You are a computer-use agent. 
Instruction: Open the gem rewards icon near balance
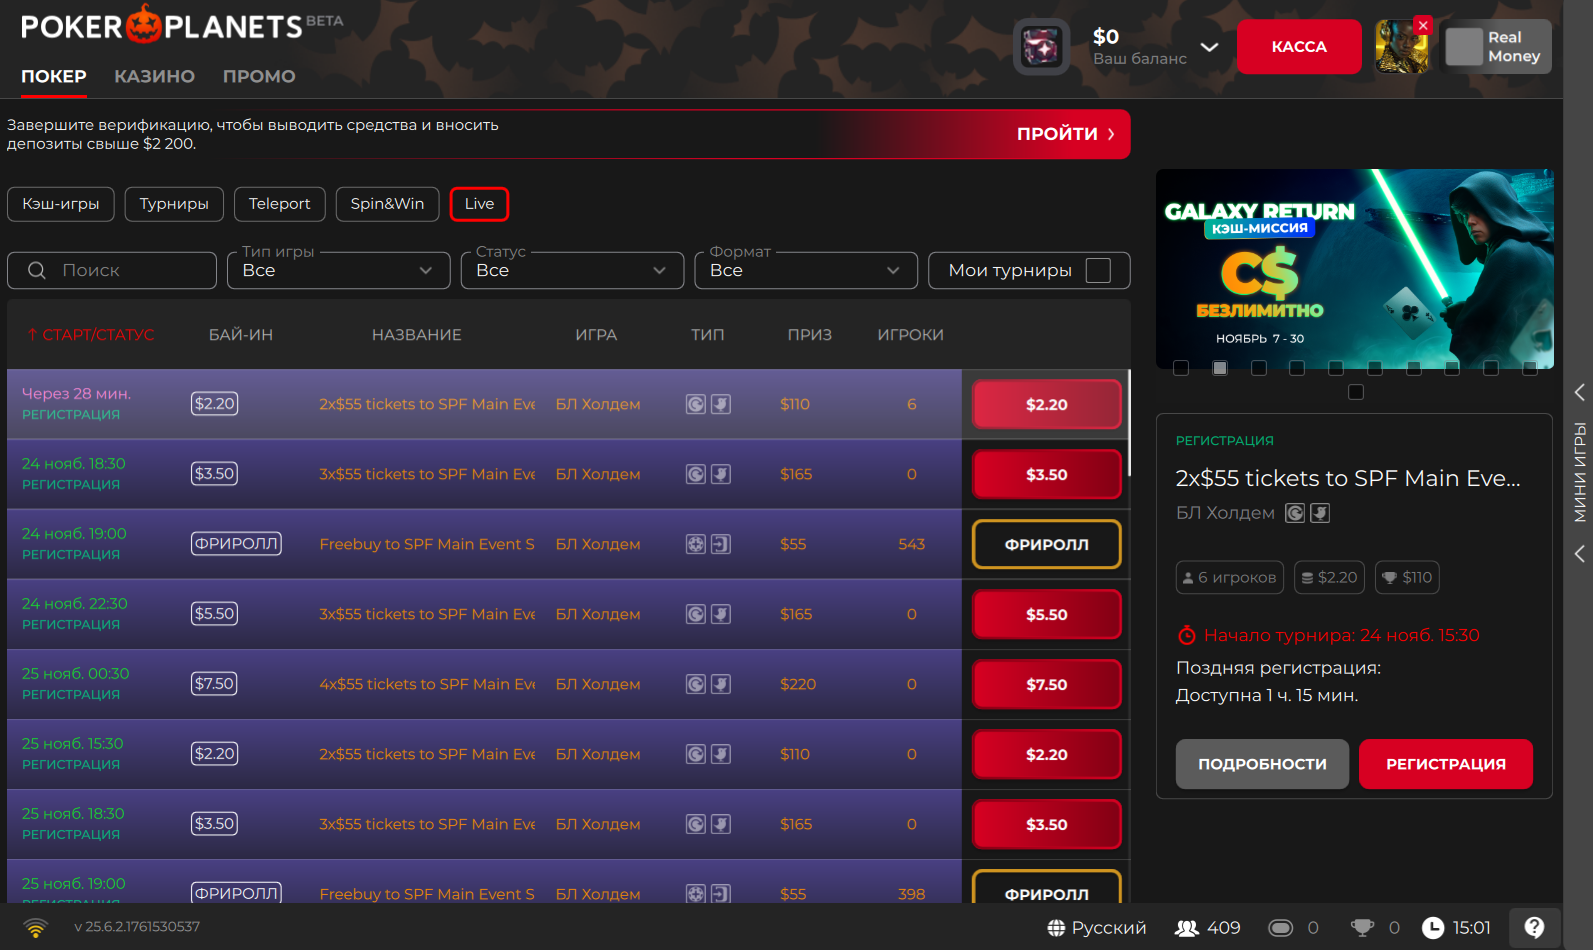point(1041,47)
